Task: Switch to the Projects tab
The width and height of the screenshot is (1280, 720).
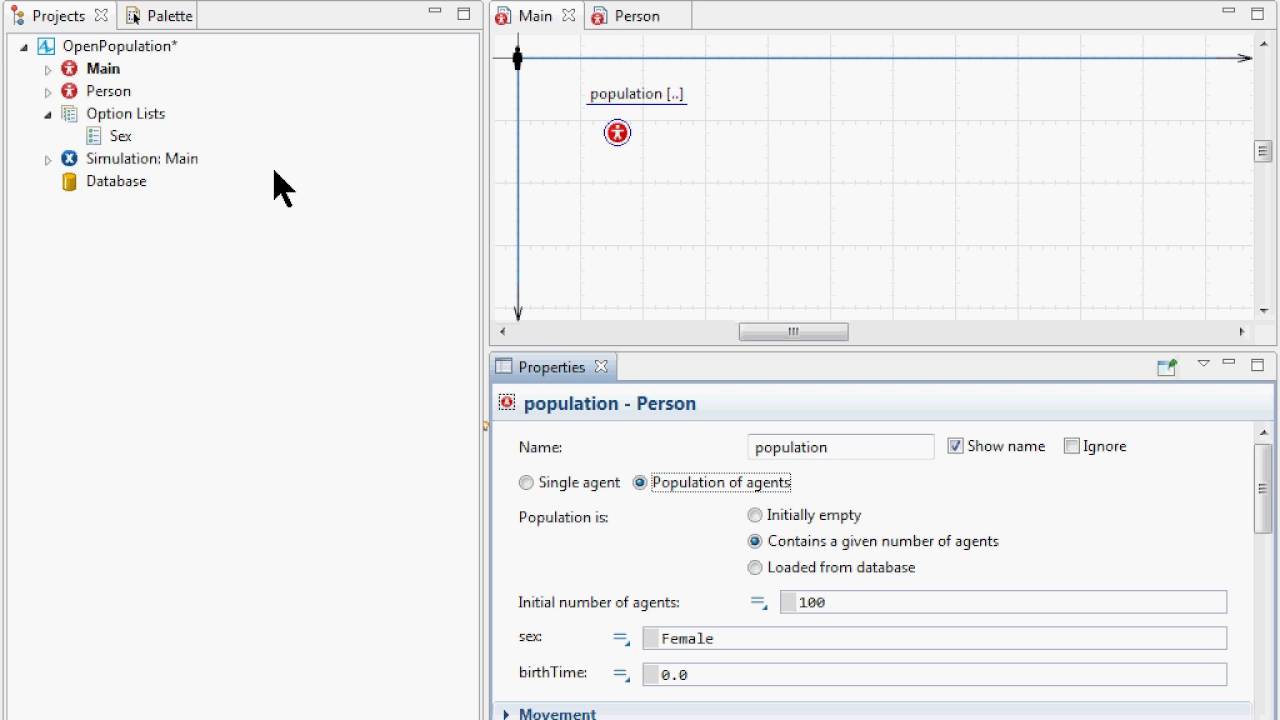Action: click(x=58, y=16)
